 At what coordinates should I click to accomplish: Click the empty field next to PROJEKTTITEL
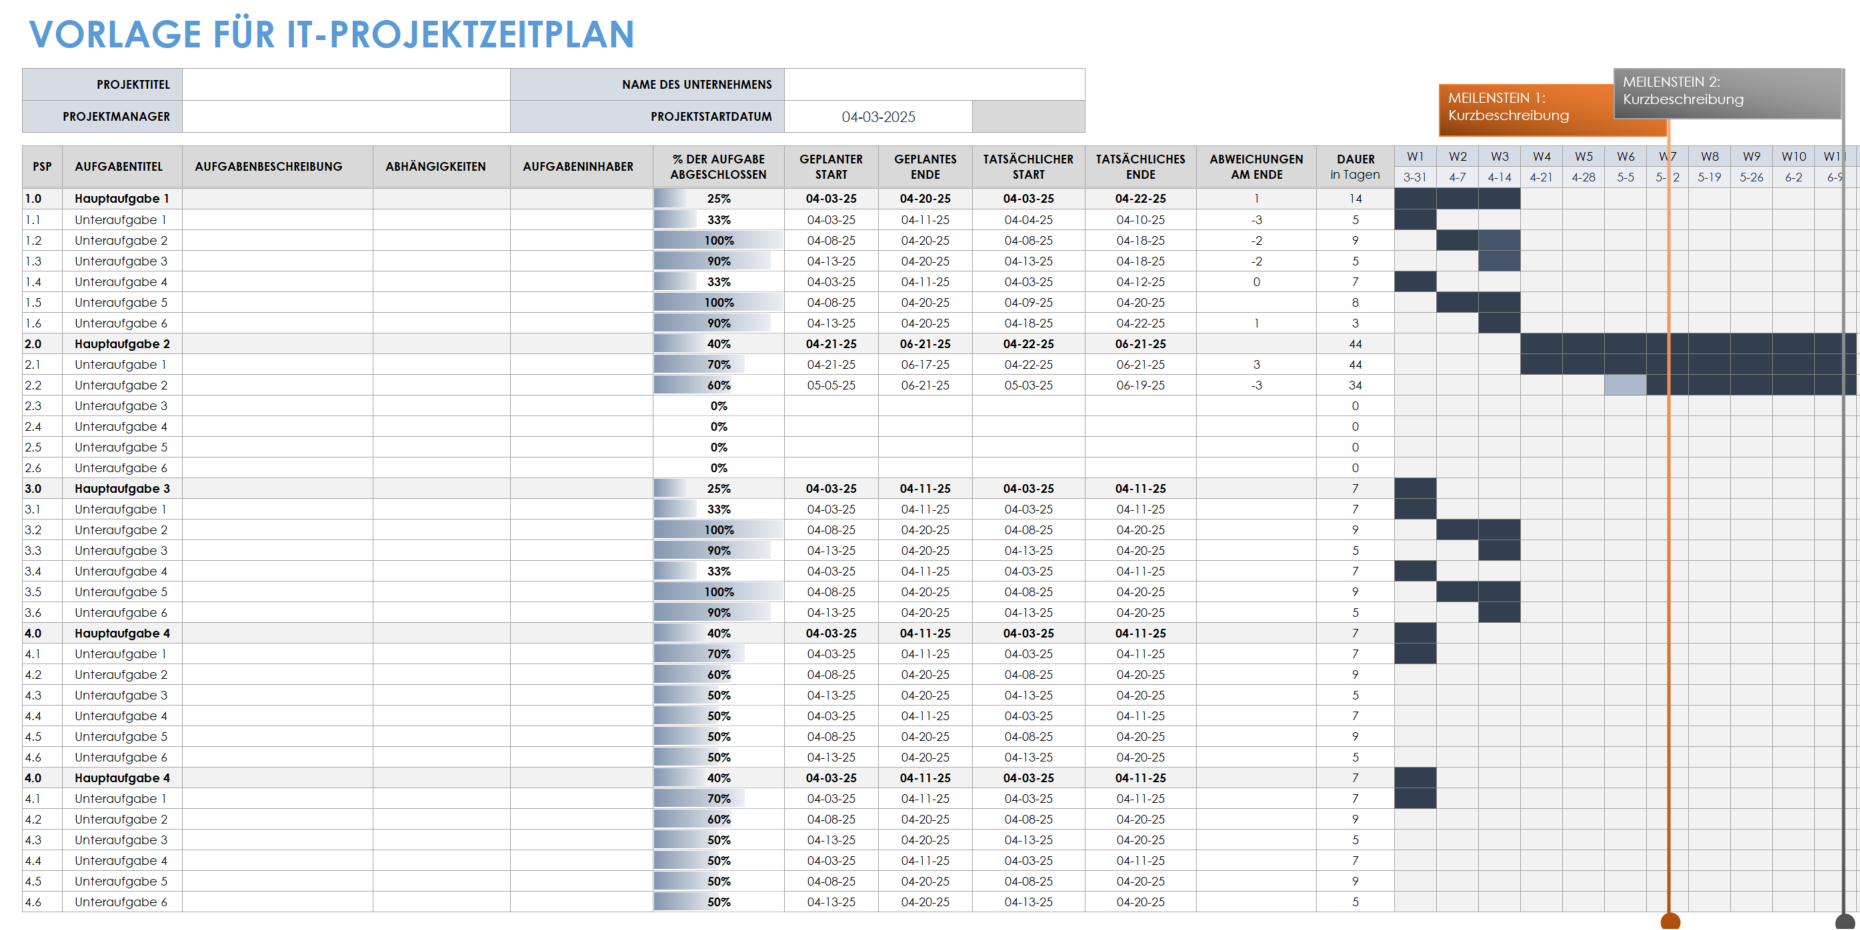click(x=346, y=85)
